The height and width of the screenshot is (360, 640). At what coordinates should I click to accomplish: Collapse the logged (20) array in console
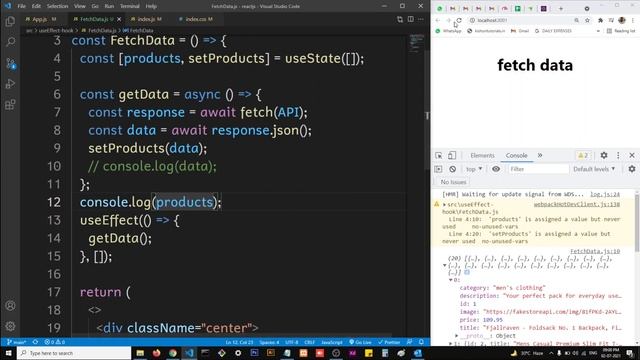(444, 266)
